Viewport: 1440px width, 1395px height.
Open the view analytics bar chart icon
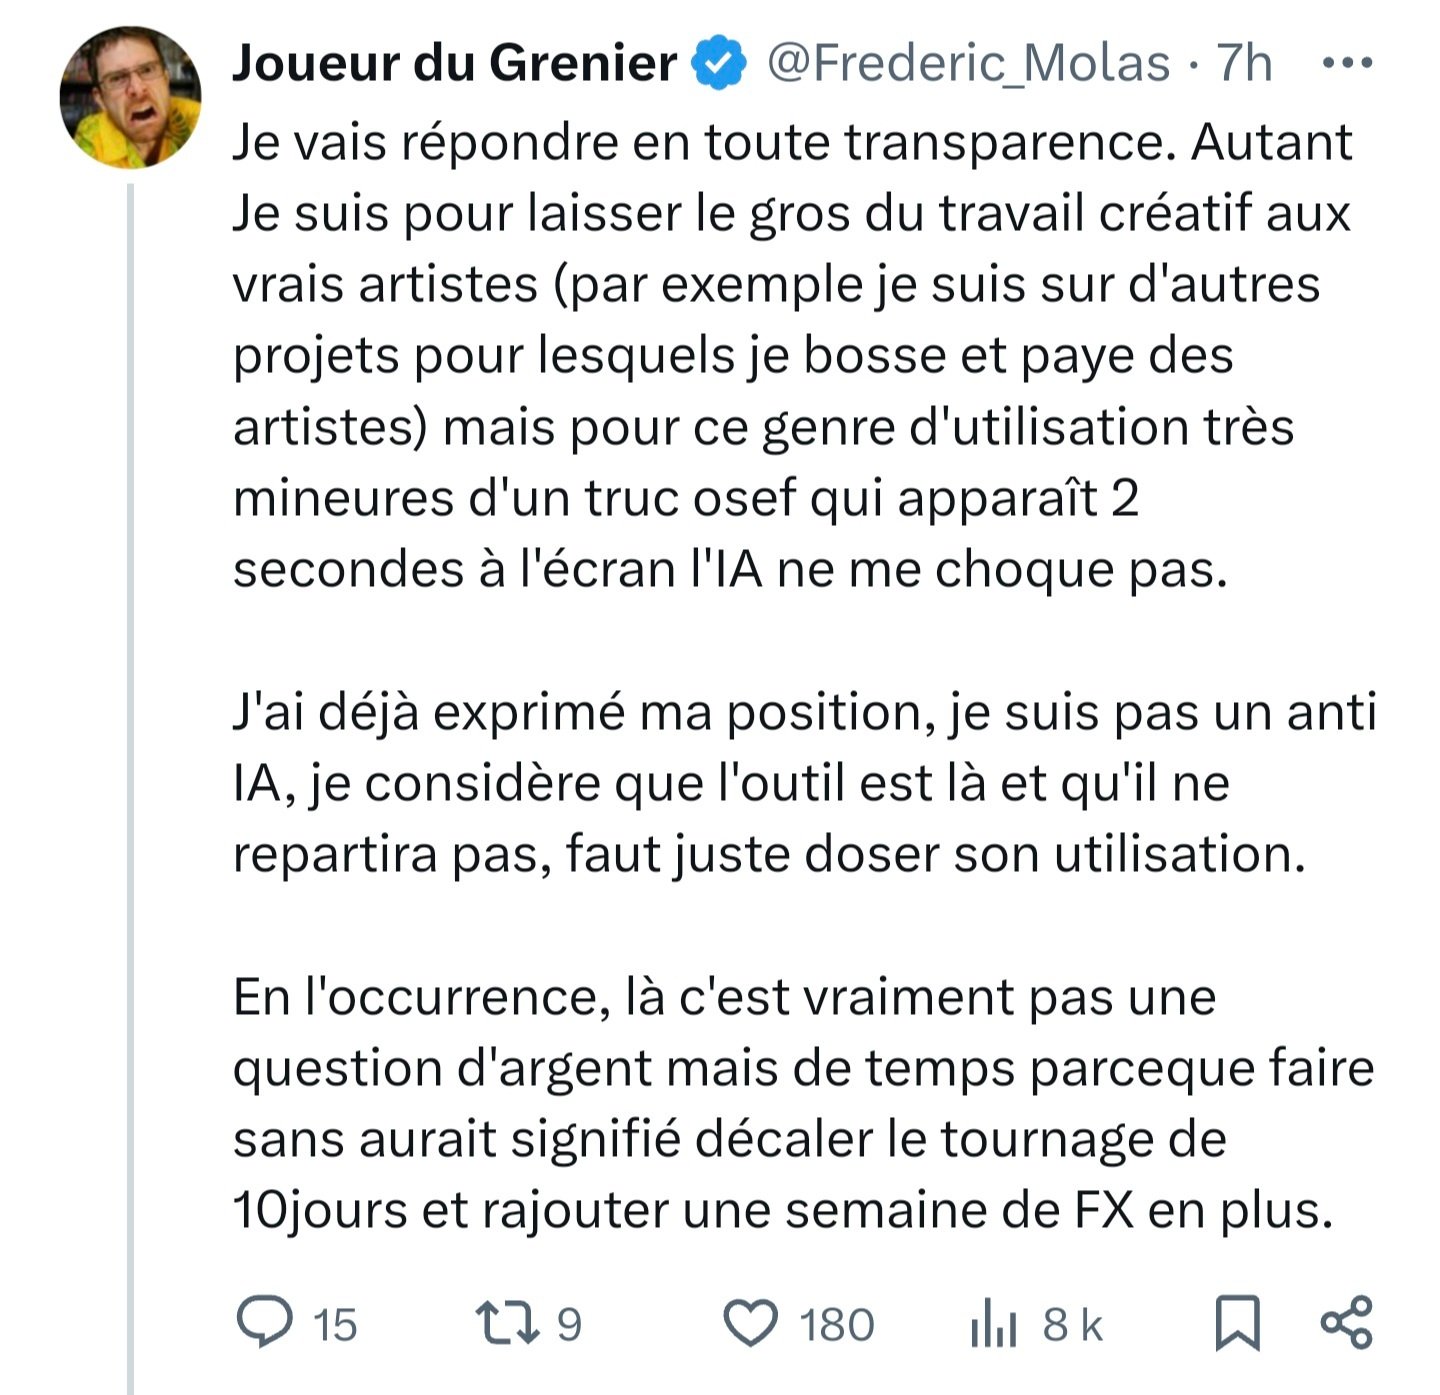coord(993,1323)
